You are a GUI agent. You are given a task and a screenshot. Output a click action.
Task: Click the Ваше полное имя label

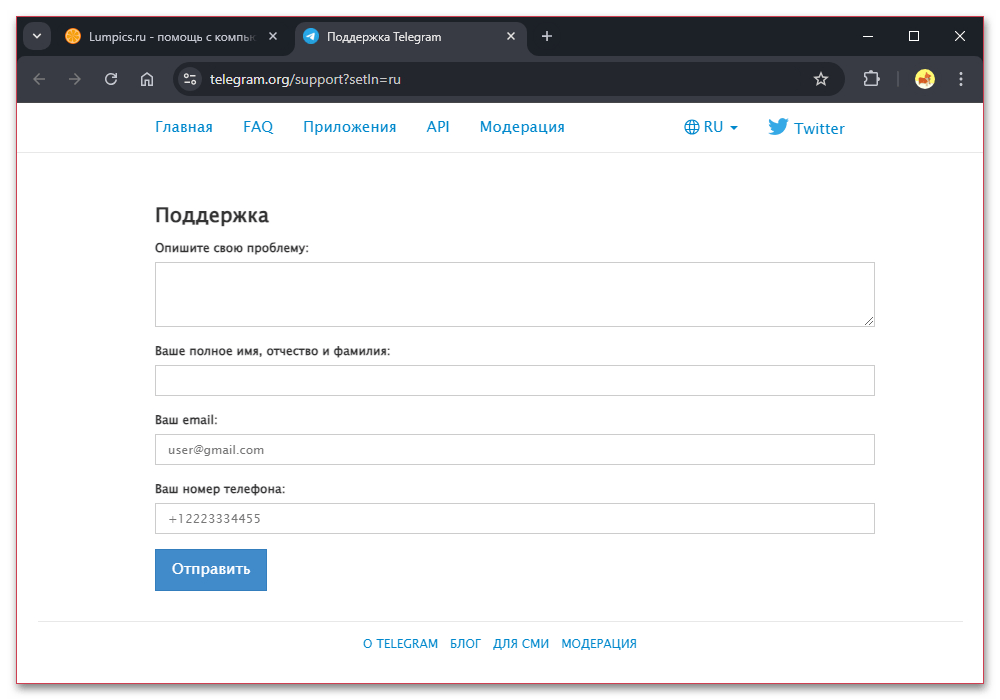(x=272, y=351)
